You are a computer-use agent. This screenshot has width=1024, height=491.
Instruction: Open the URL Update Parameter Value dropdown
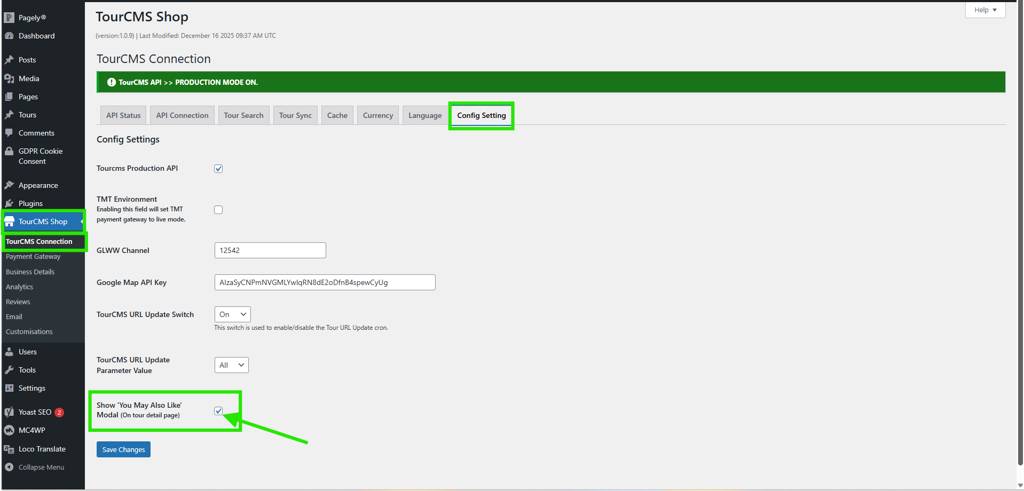tap(232, 365)
